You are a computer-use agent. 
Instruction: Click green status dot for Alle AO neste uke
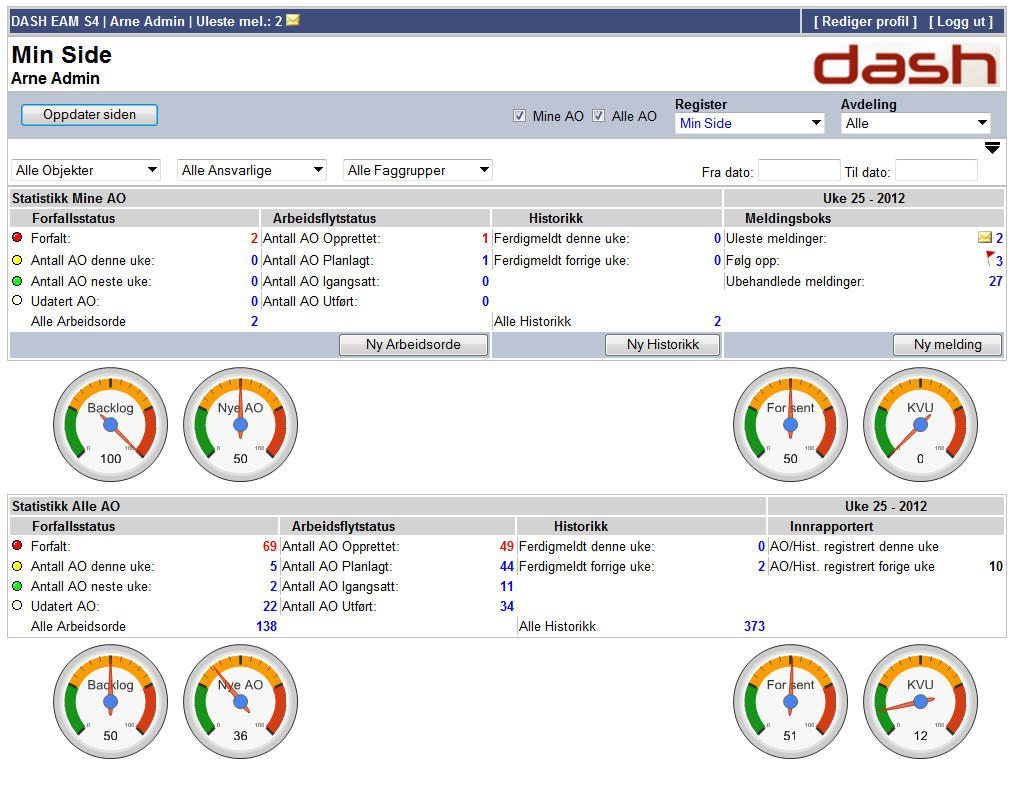[x=17, y=586]
